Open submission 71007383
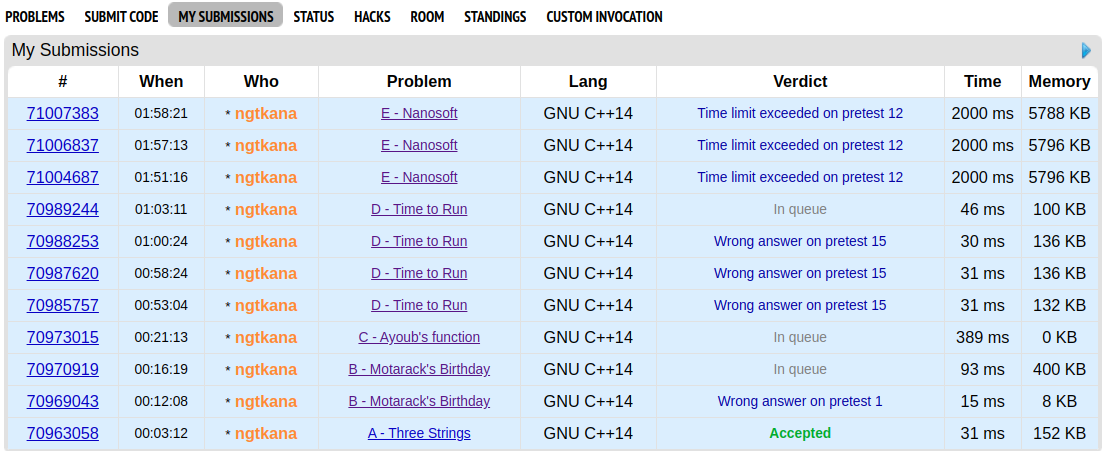1102x451 pixels. point(63,113)
